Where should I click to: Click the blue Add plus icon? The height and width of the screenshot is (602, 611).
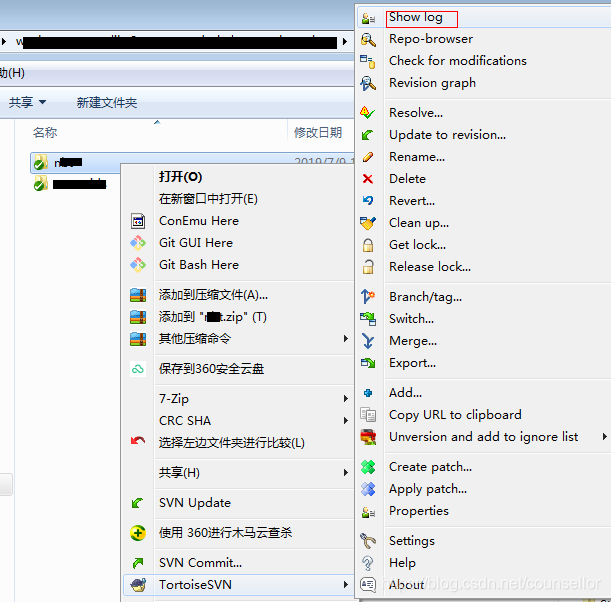click(x=368, y=393)
